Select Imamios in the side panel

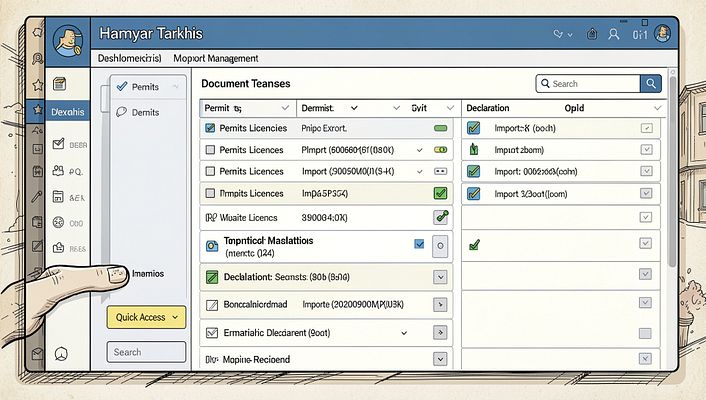pos(148,274)
